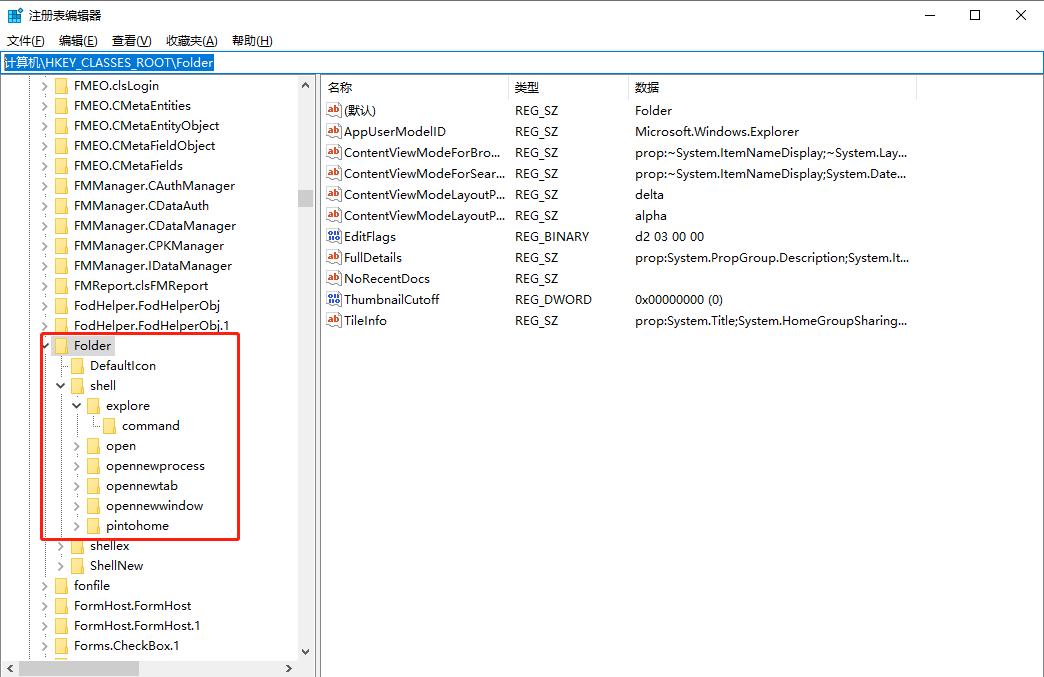Open the 编辑(E) menu
Screen dimensions: 1044x677
pos(78,41)
